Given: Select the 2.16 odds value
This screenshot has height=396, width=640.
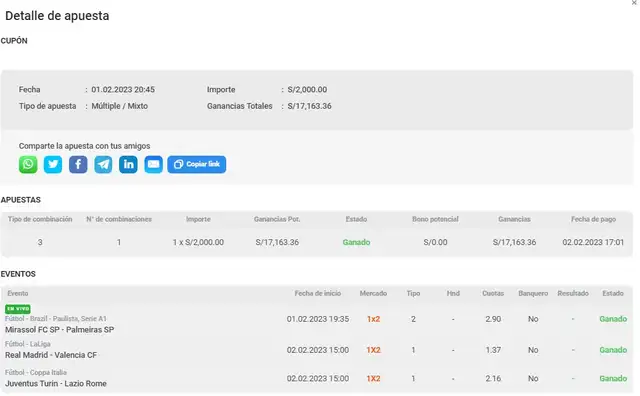Looking at the screenshot, I should click(493, 379).
